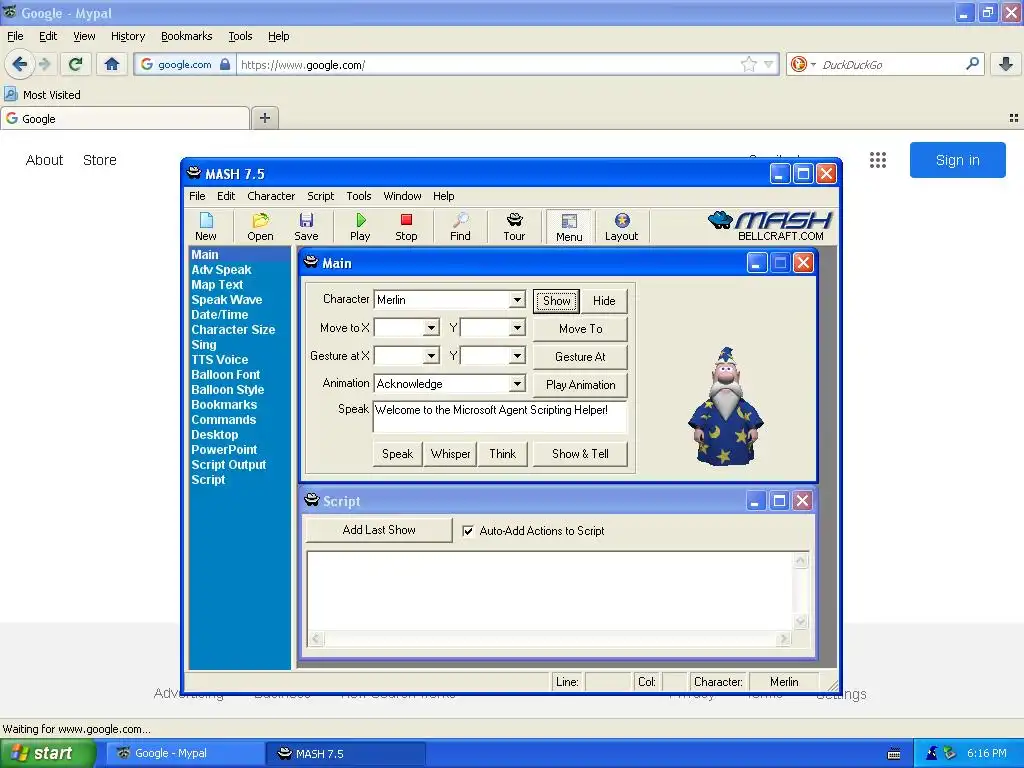Viewport: 1024px width, 768px height.
Task: Save the script using Save icon
Action: [x=306, y=227]
